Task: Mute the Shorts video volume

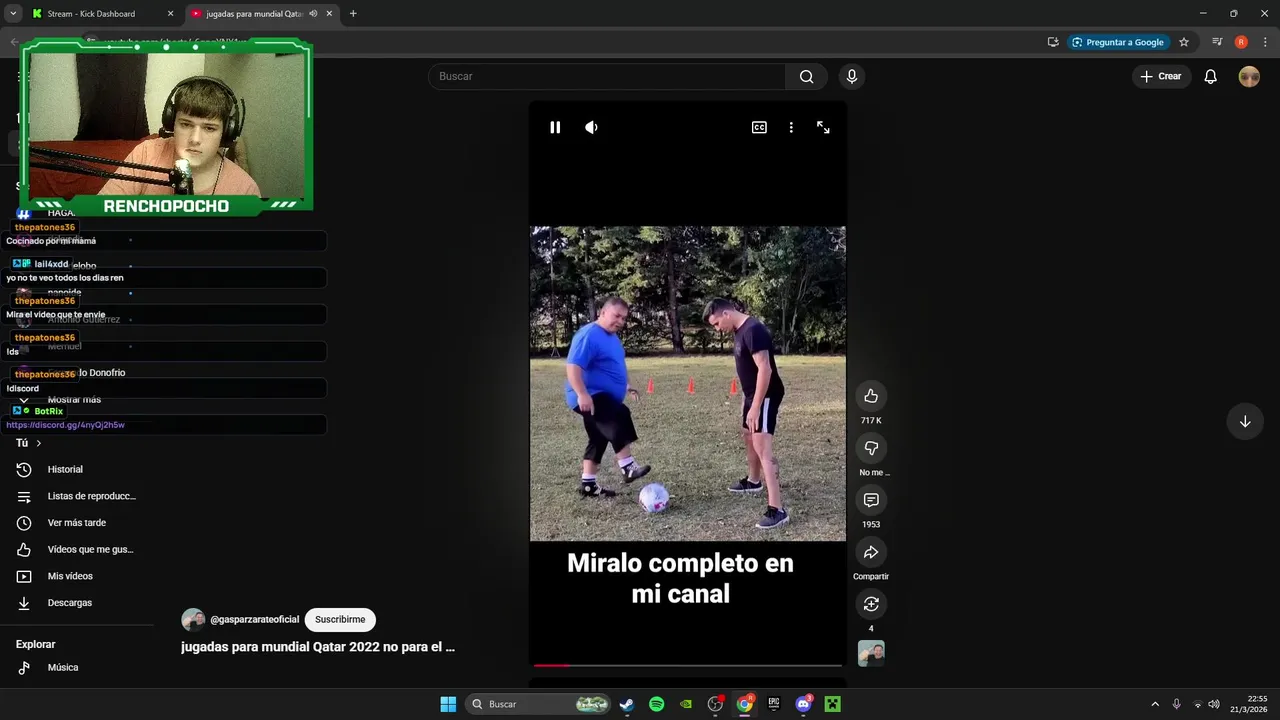Action: [591, 127]
